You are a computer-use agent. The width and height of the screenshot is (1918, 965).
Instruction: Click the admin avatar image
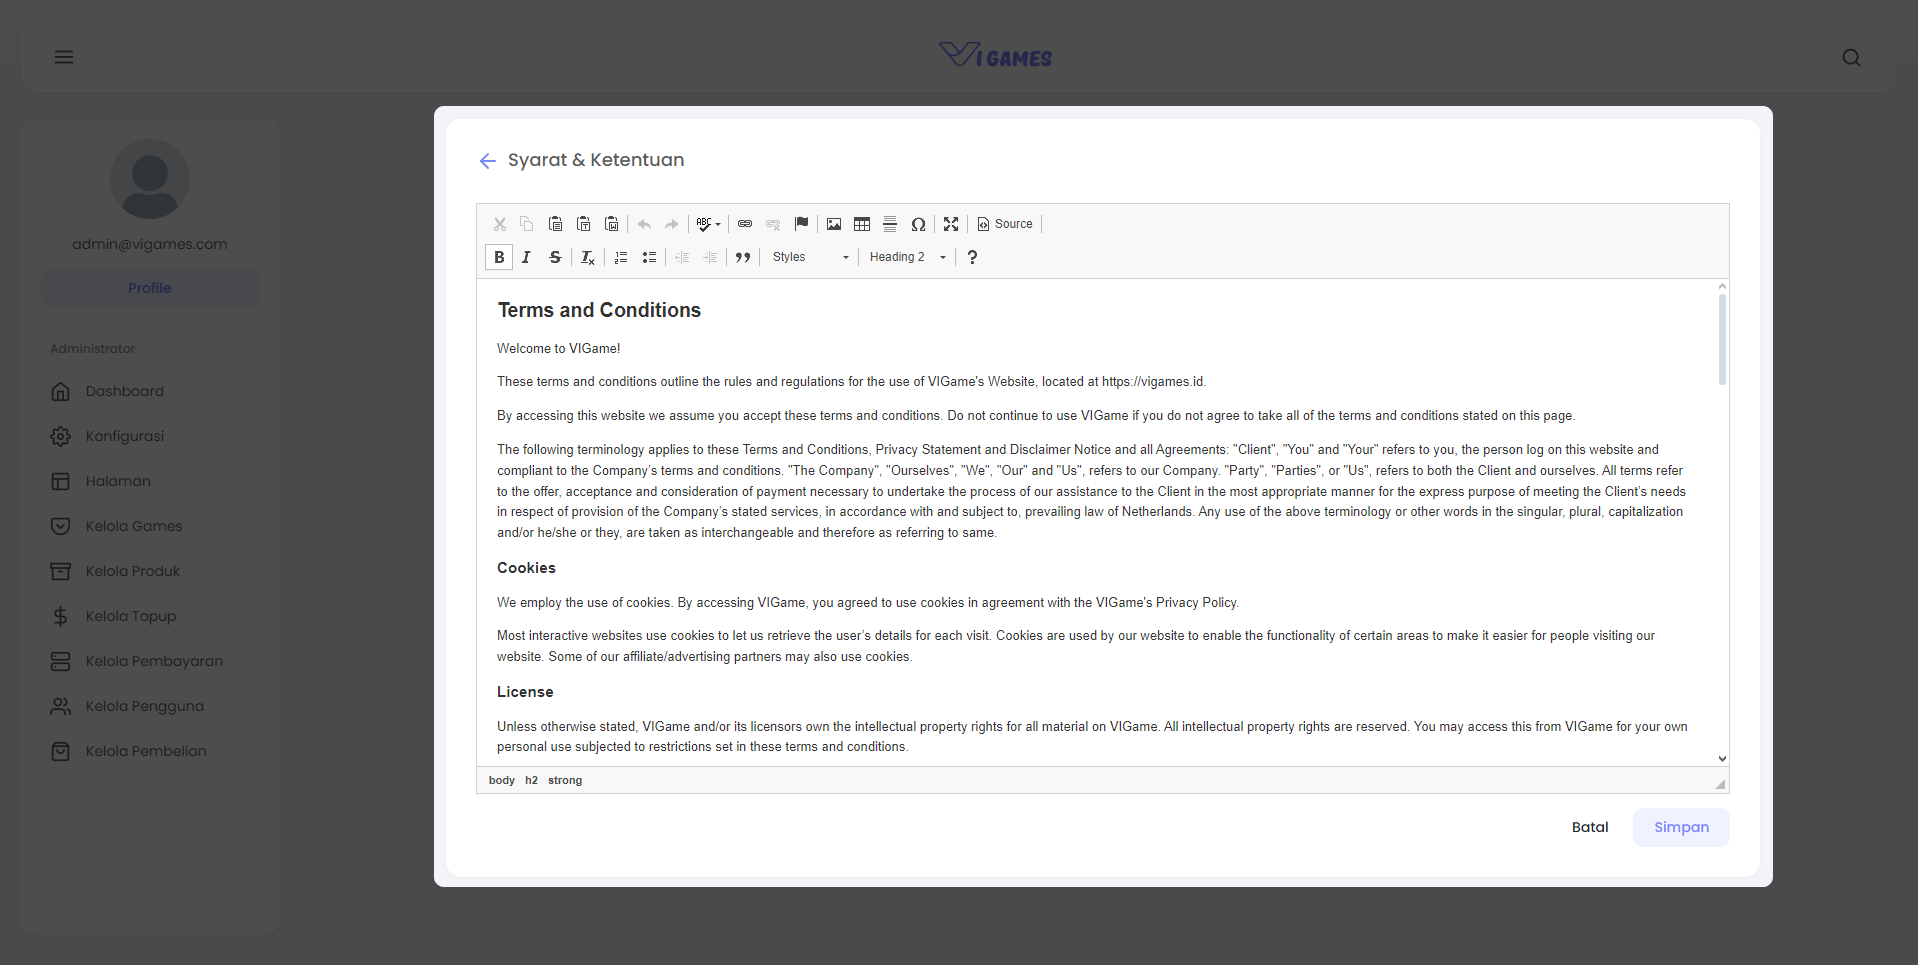pos(150,179)
